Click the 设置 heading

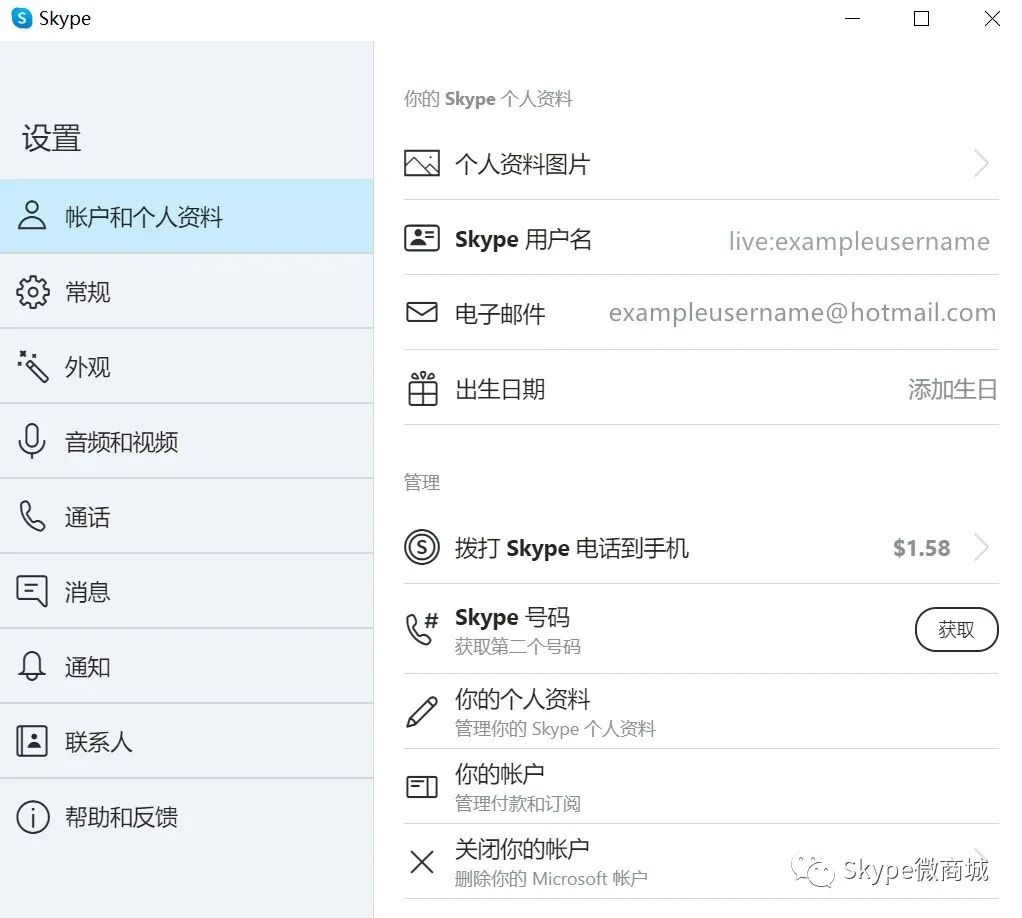(51, 138)
